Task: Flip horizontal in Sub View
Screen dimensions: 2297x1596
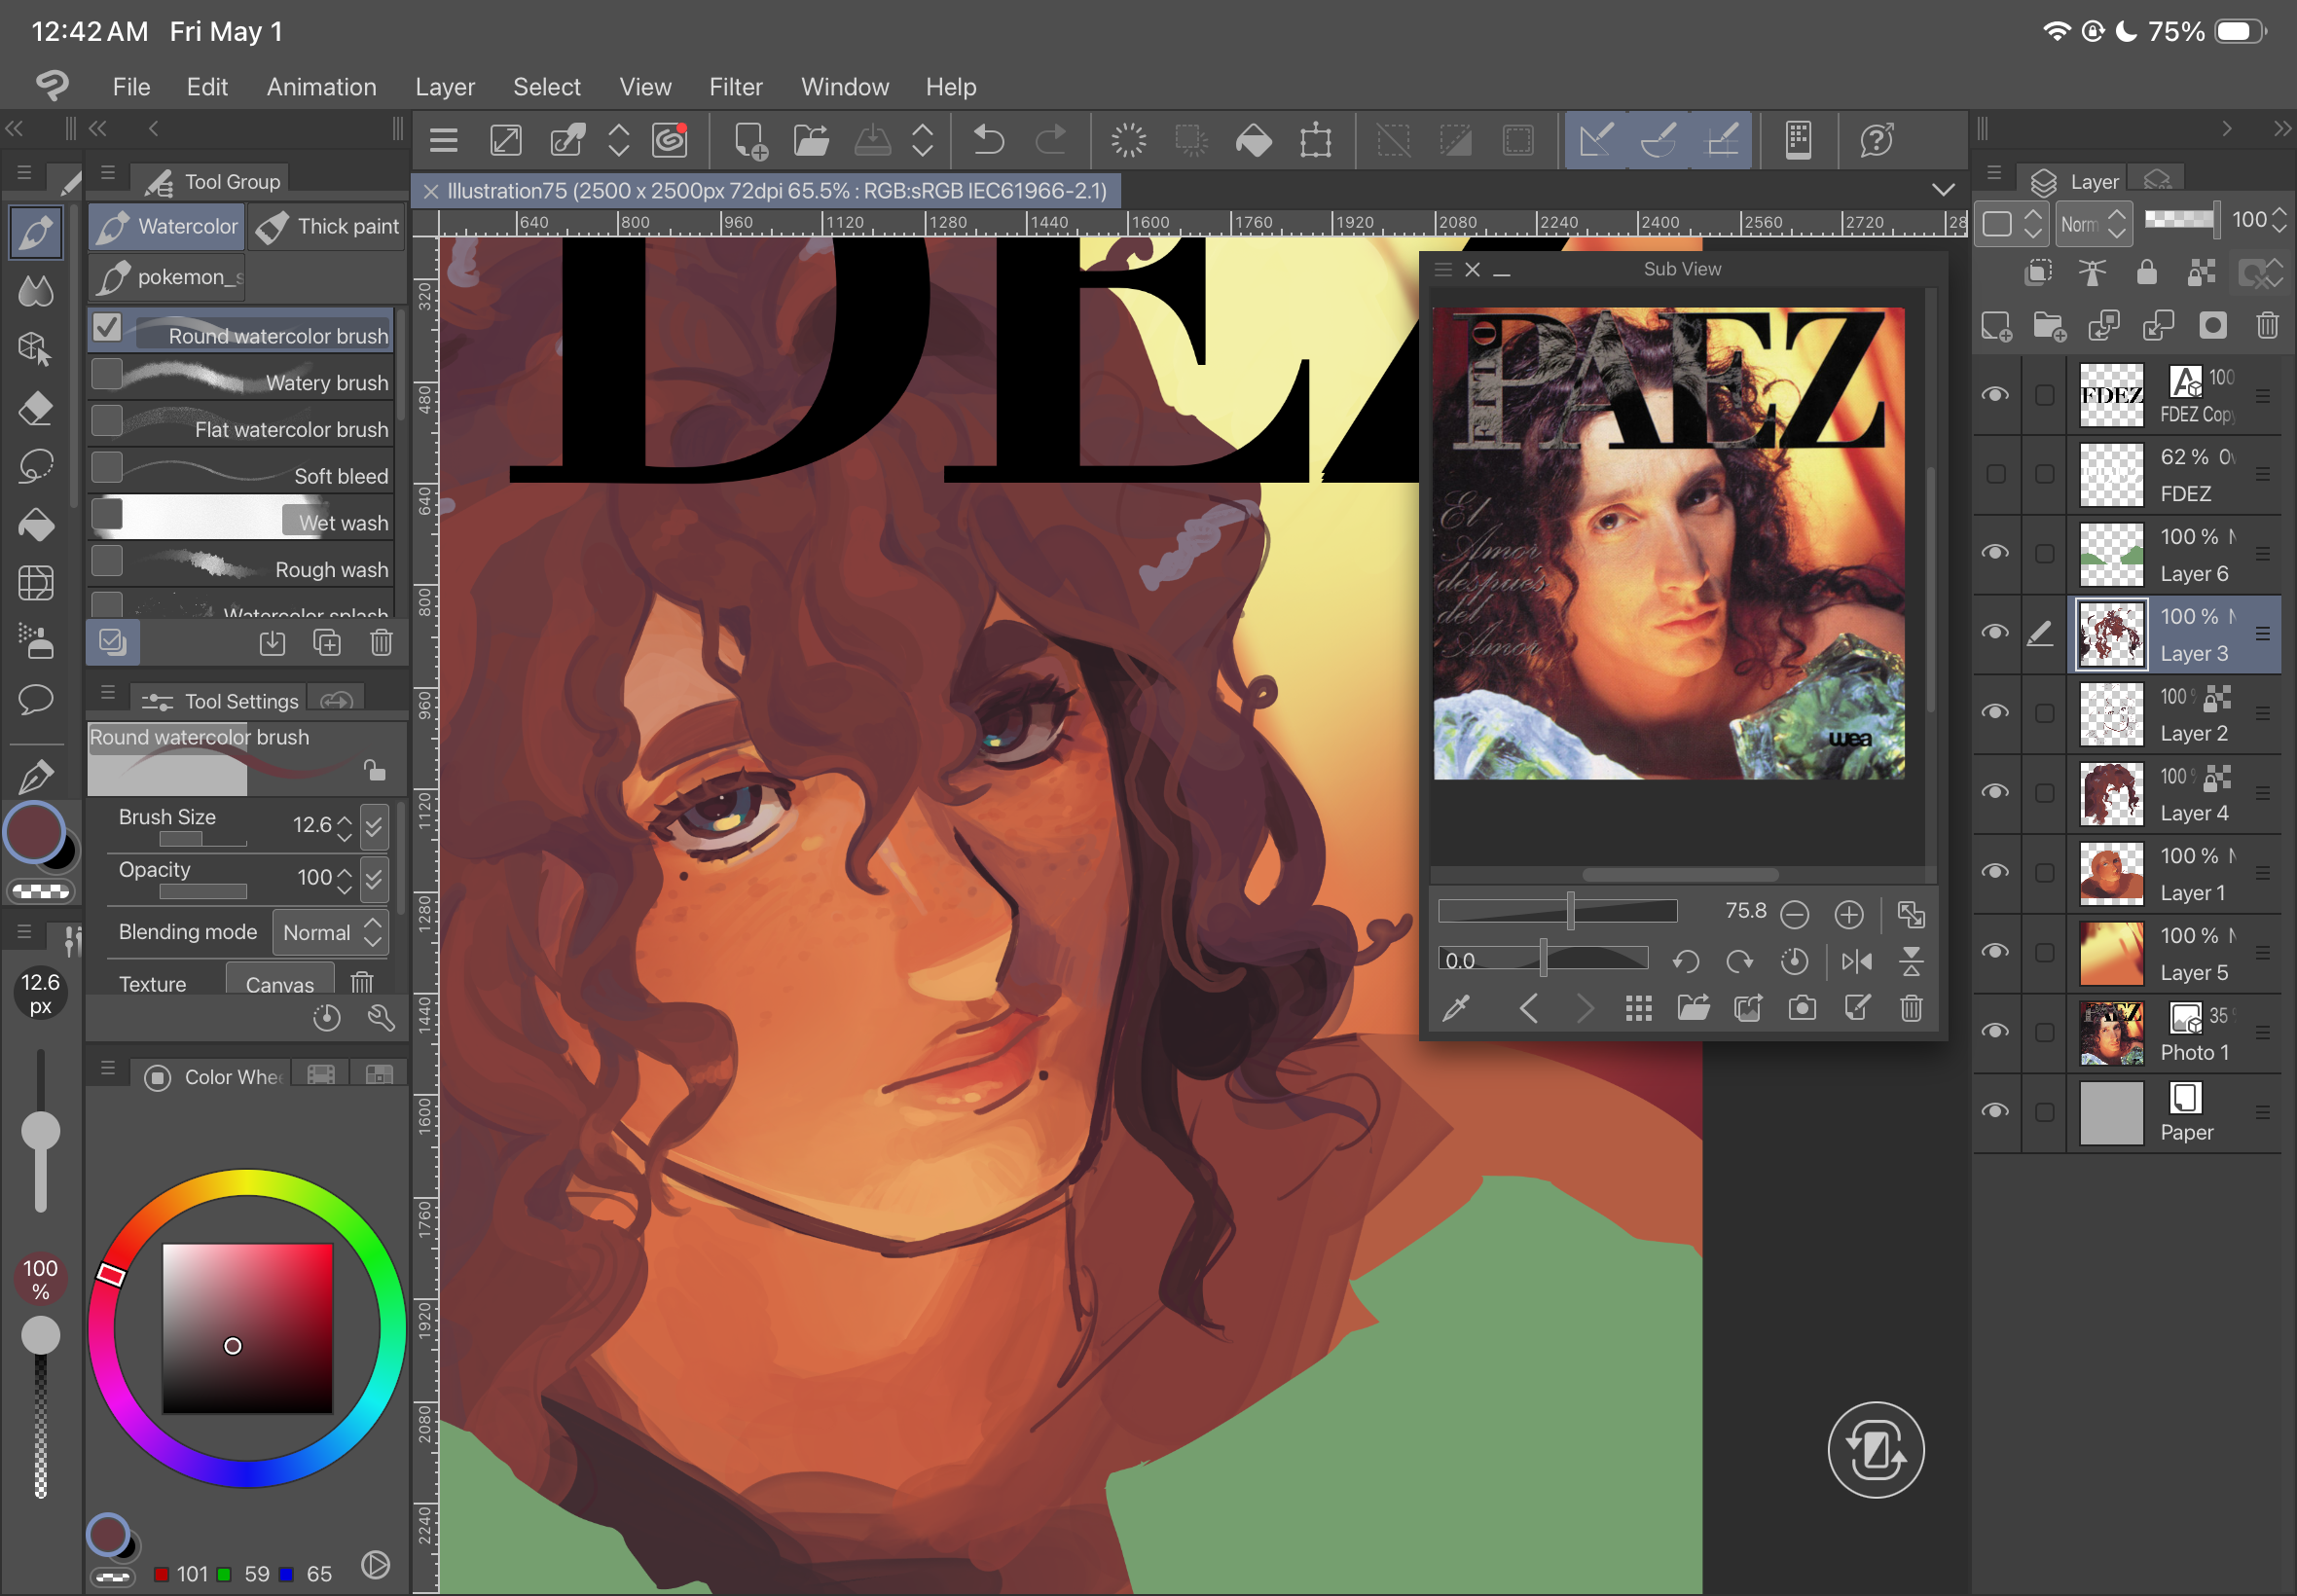Action: click(1857, 961)
